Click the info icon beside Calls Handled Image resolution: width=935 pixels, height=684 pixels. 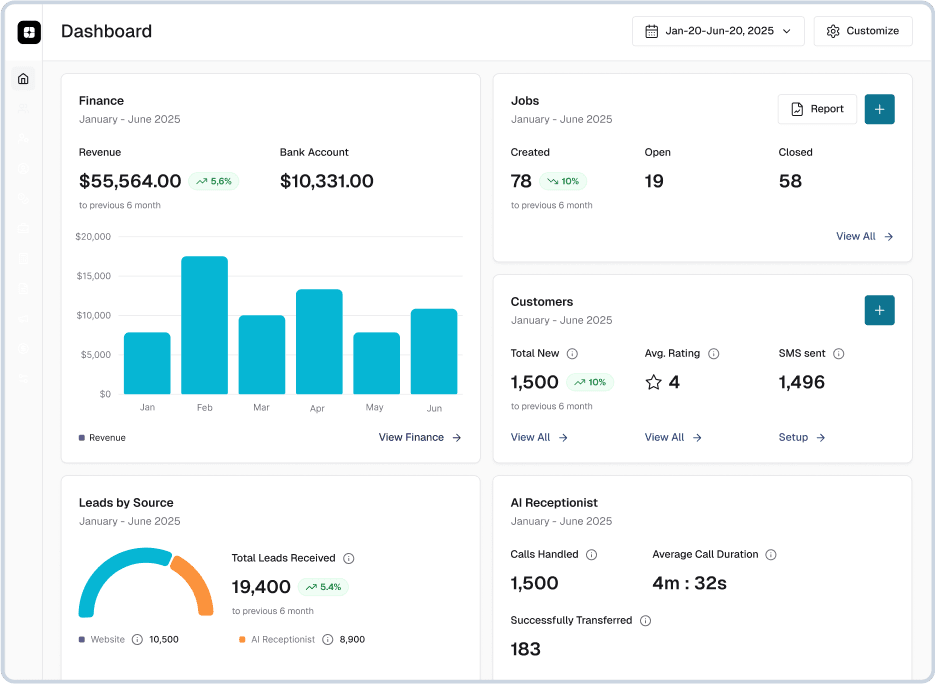(x=591, y=555)
